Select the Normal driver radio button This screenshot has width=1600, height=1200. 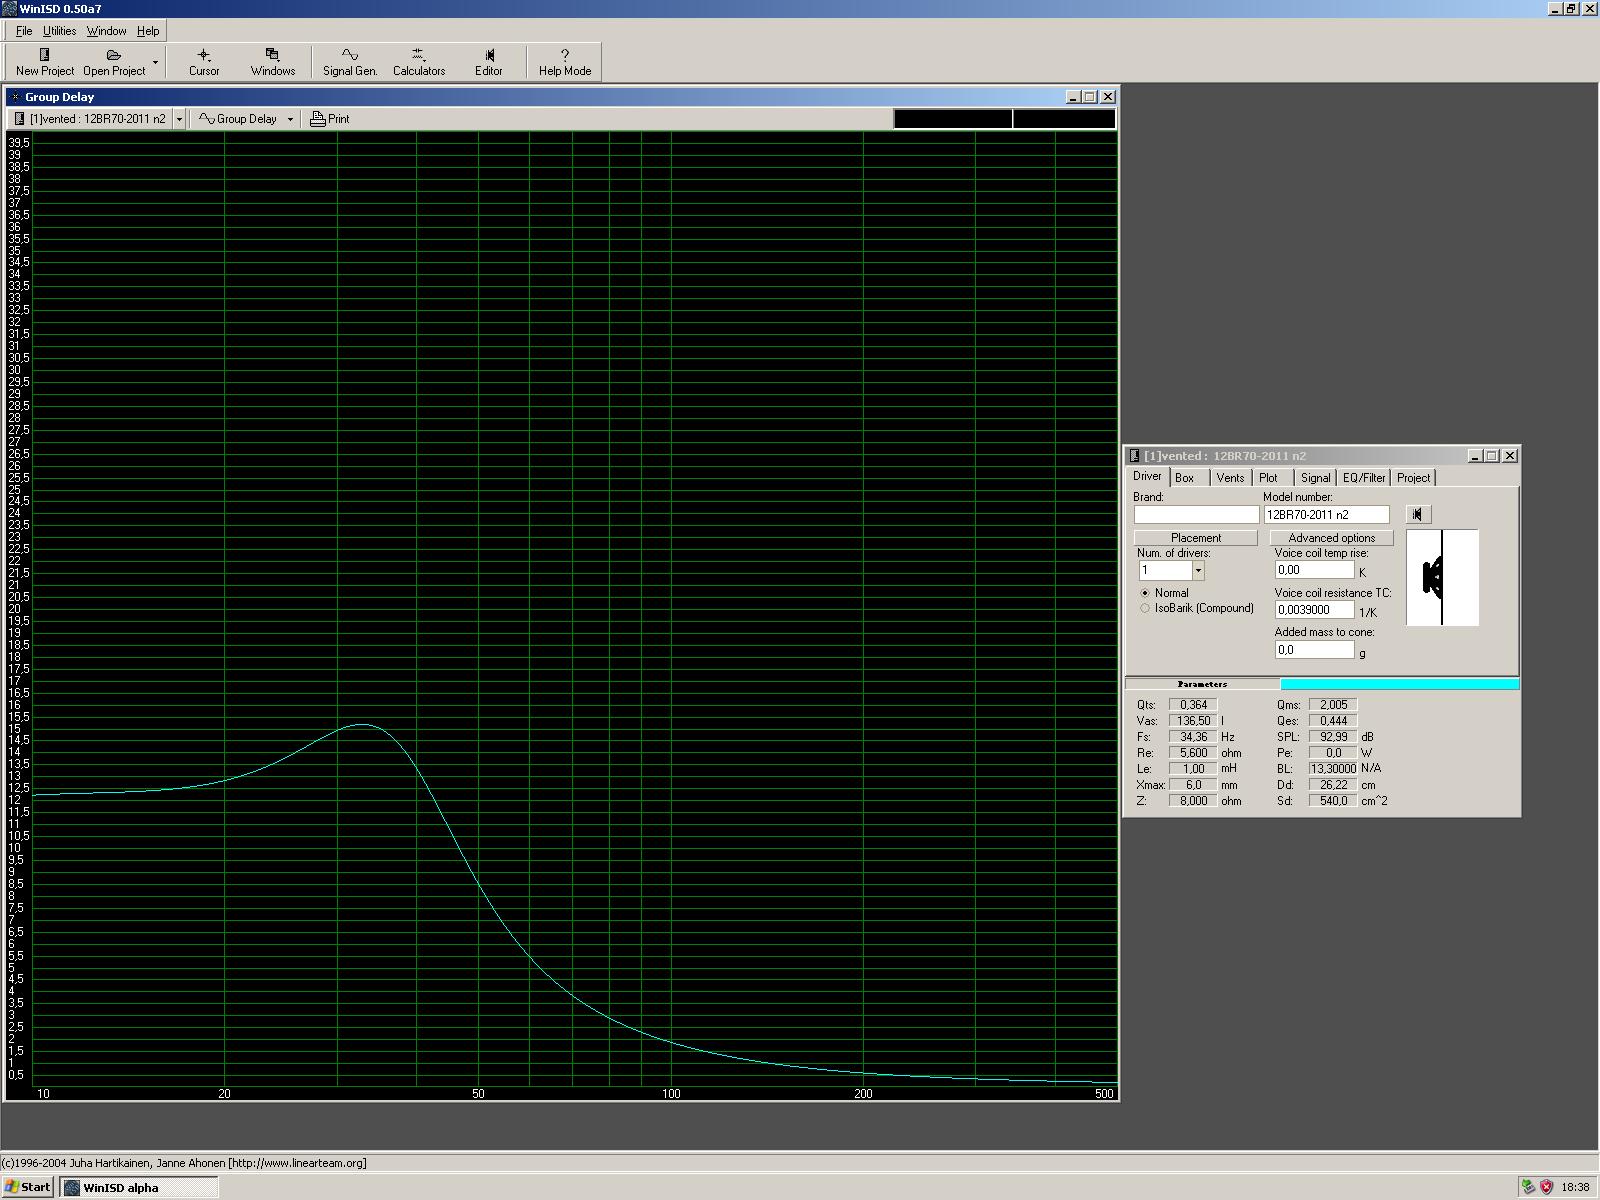point(1146,593)
